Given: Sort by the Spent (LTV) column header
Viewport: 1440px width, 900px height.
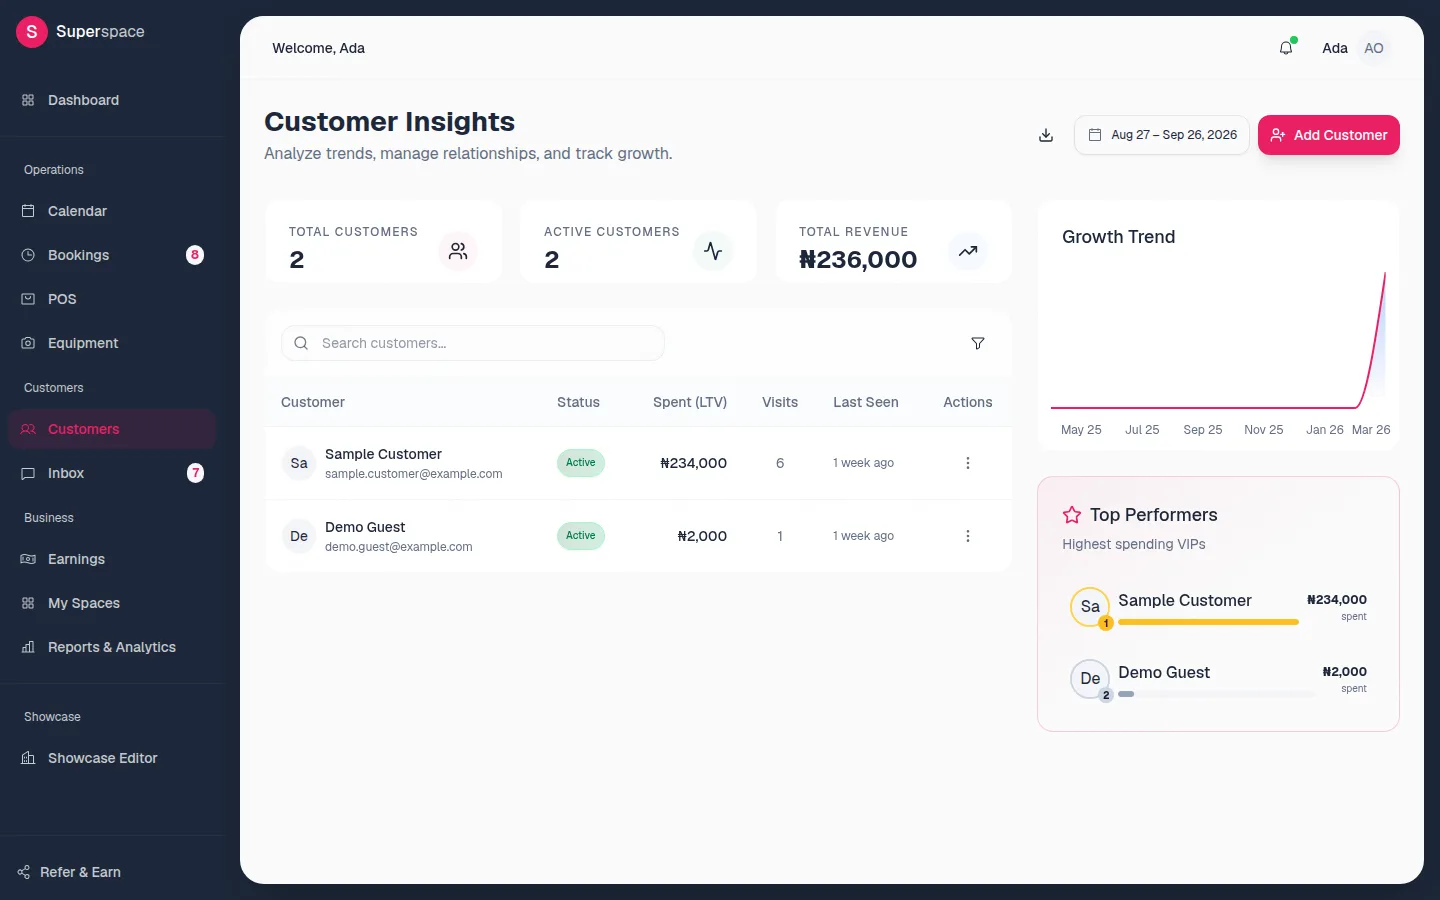Looking at the screenshot, I should [690, 402].
